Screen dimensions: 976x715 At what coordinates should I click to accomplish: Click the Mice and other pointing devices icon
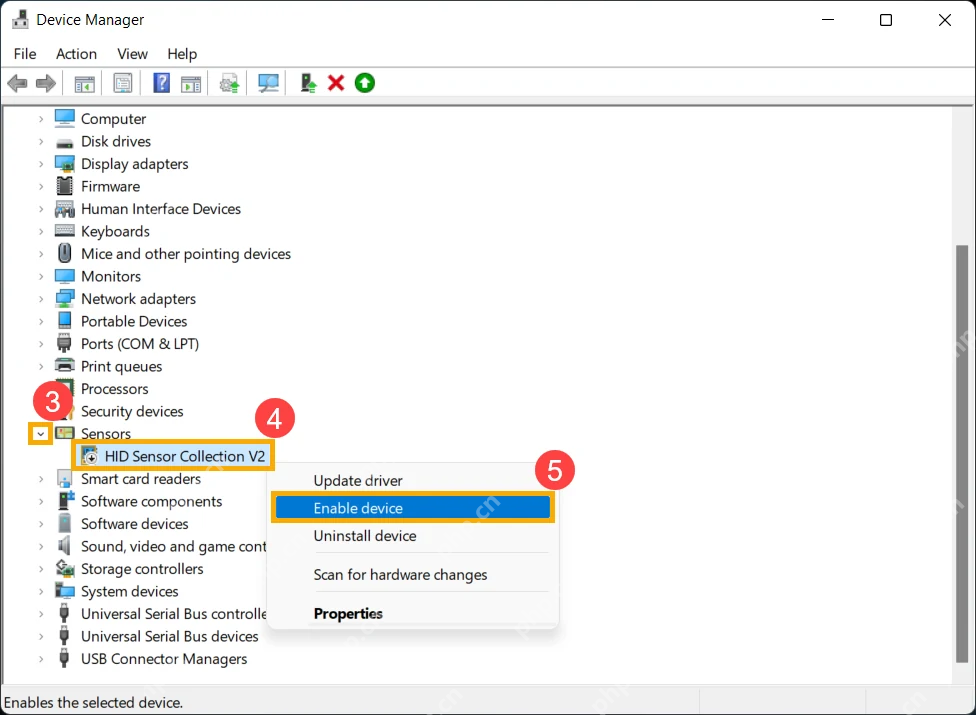coord(65,253)
